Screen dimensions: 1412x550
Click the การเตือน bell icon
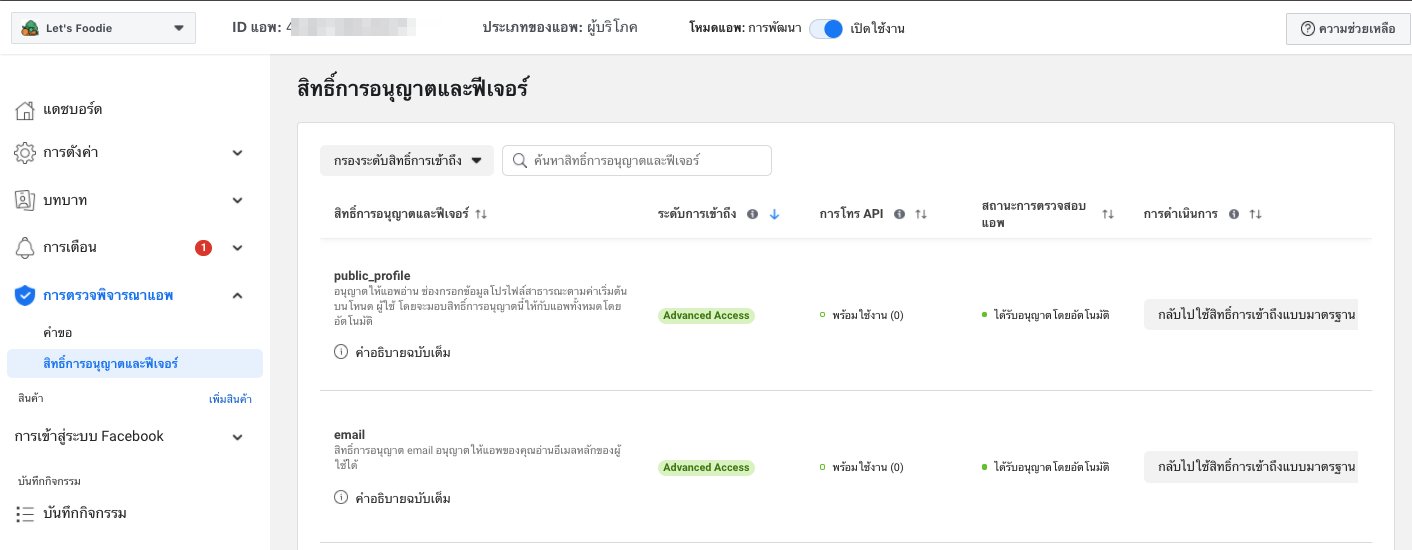point(25,247)
